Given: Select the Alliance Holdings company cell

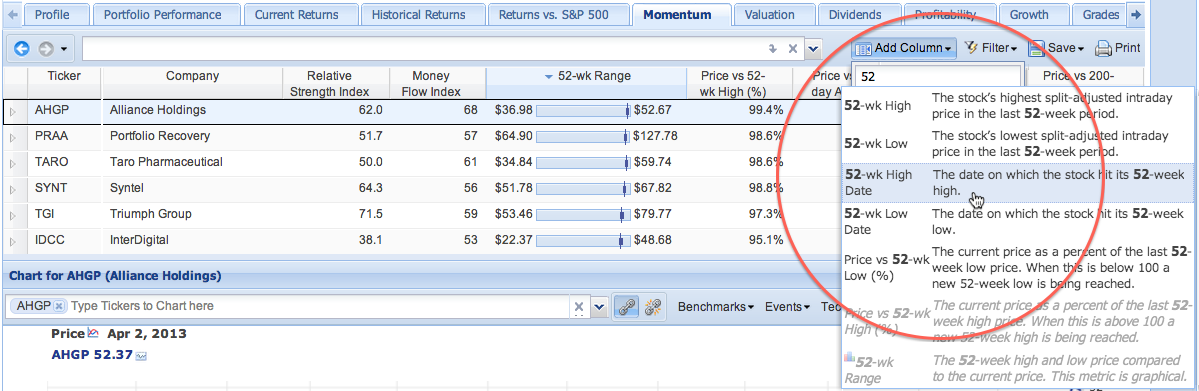Looking at the screenshot, I should (192, 110).
